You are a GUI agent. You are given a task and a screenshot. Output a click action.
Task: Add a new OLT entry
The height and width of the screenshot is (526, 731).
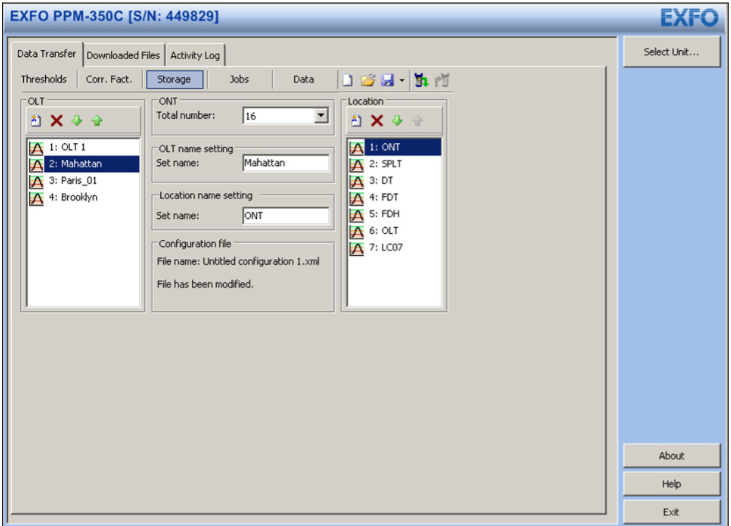click(36, 121)
